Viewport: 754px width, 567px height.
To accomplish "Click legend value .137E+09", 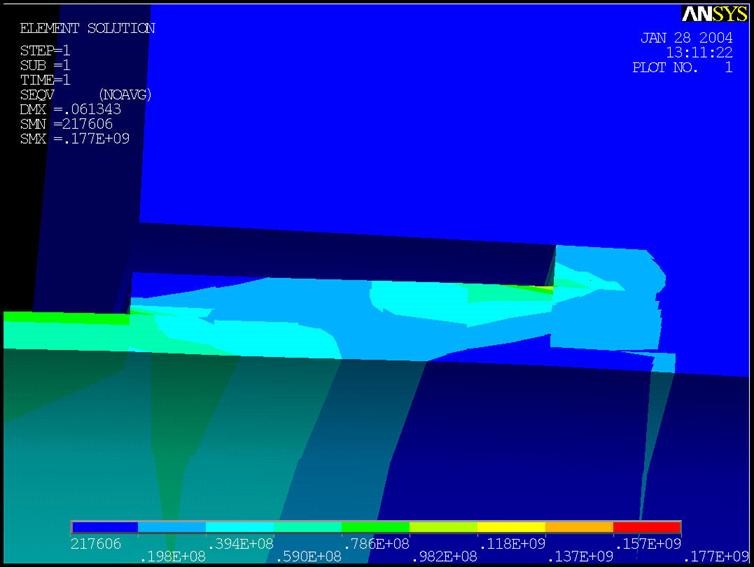I will click(579, 557).
